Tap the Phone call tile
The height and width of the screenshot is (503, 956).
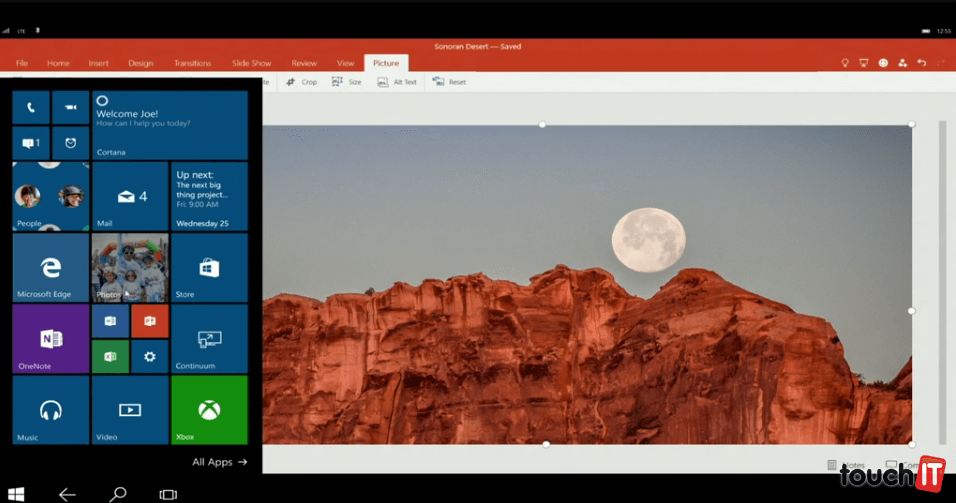[30, 107]
